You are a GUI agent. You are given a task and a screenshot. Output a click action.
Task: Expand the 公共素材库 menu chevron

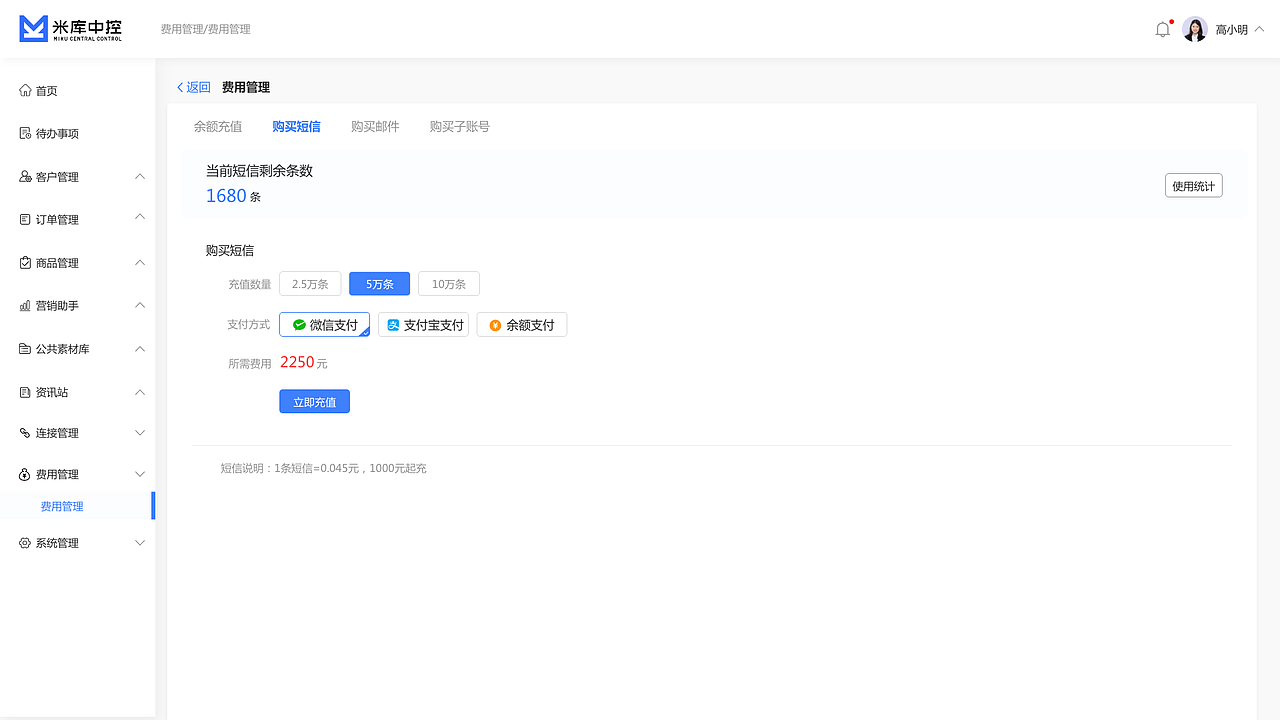pos(140,348)
